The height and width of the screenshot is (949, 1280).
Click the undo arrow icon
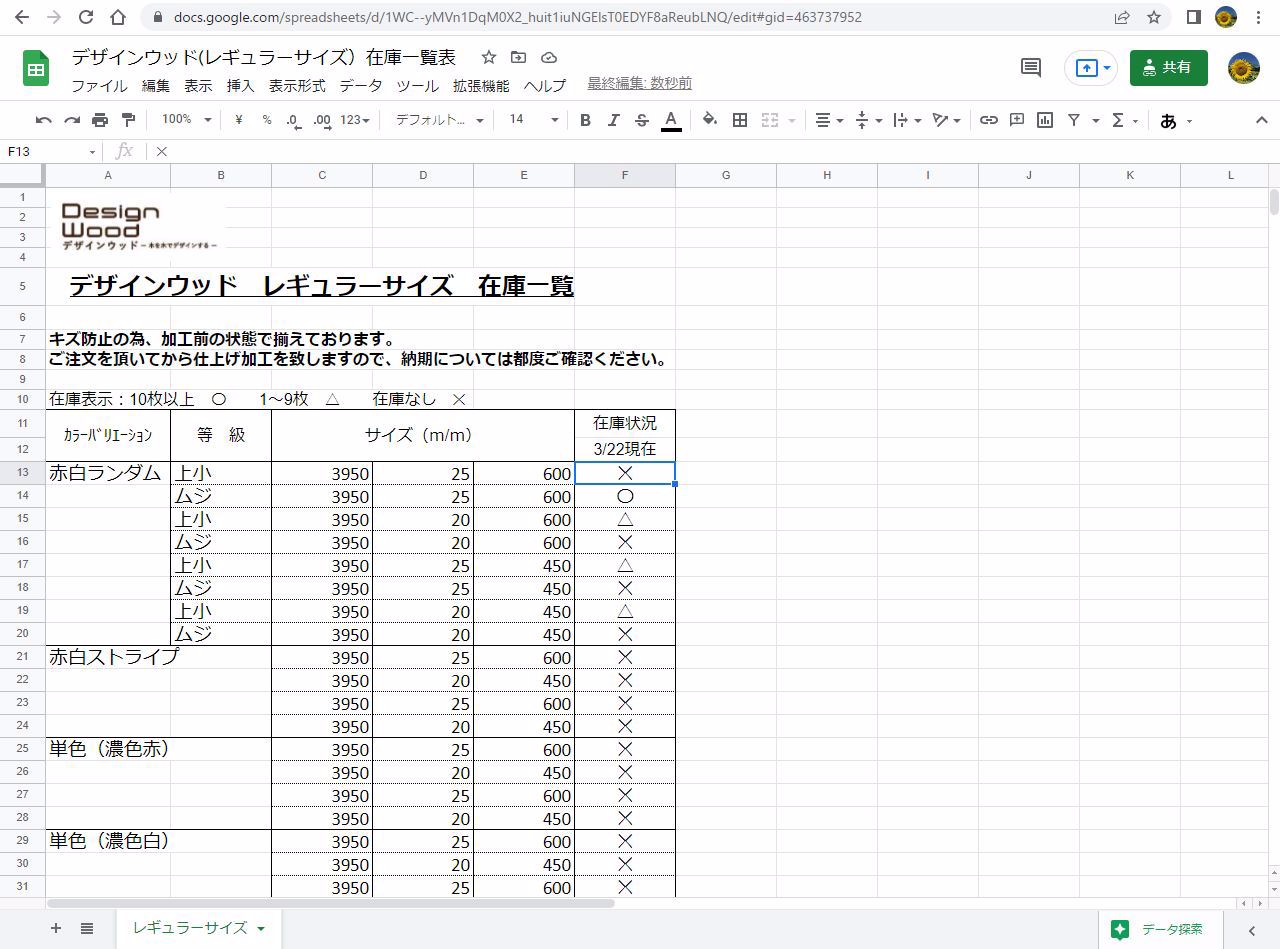click(x=43, y=120)
